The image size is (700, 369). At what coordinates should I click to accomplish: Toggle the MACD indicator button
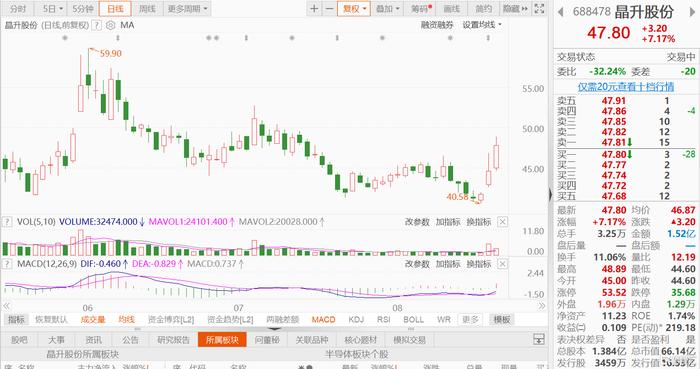tap(323, 319)
